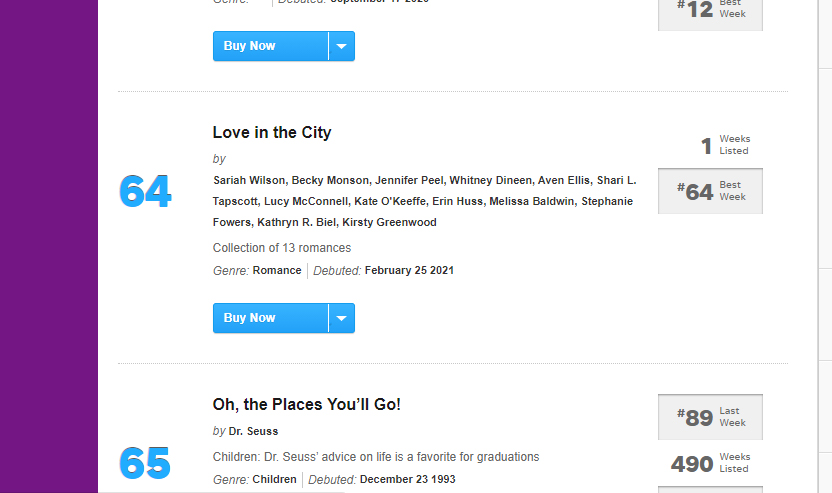
Task: Expand the Love in the City buy options arrow
Action: [x=342, y=318]
